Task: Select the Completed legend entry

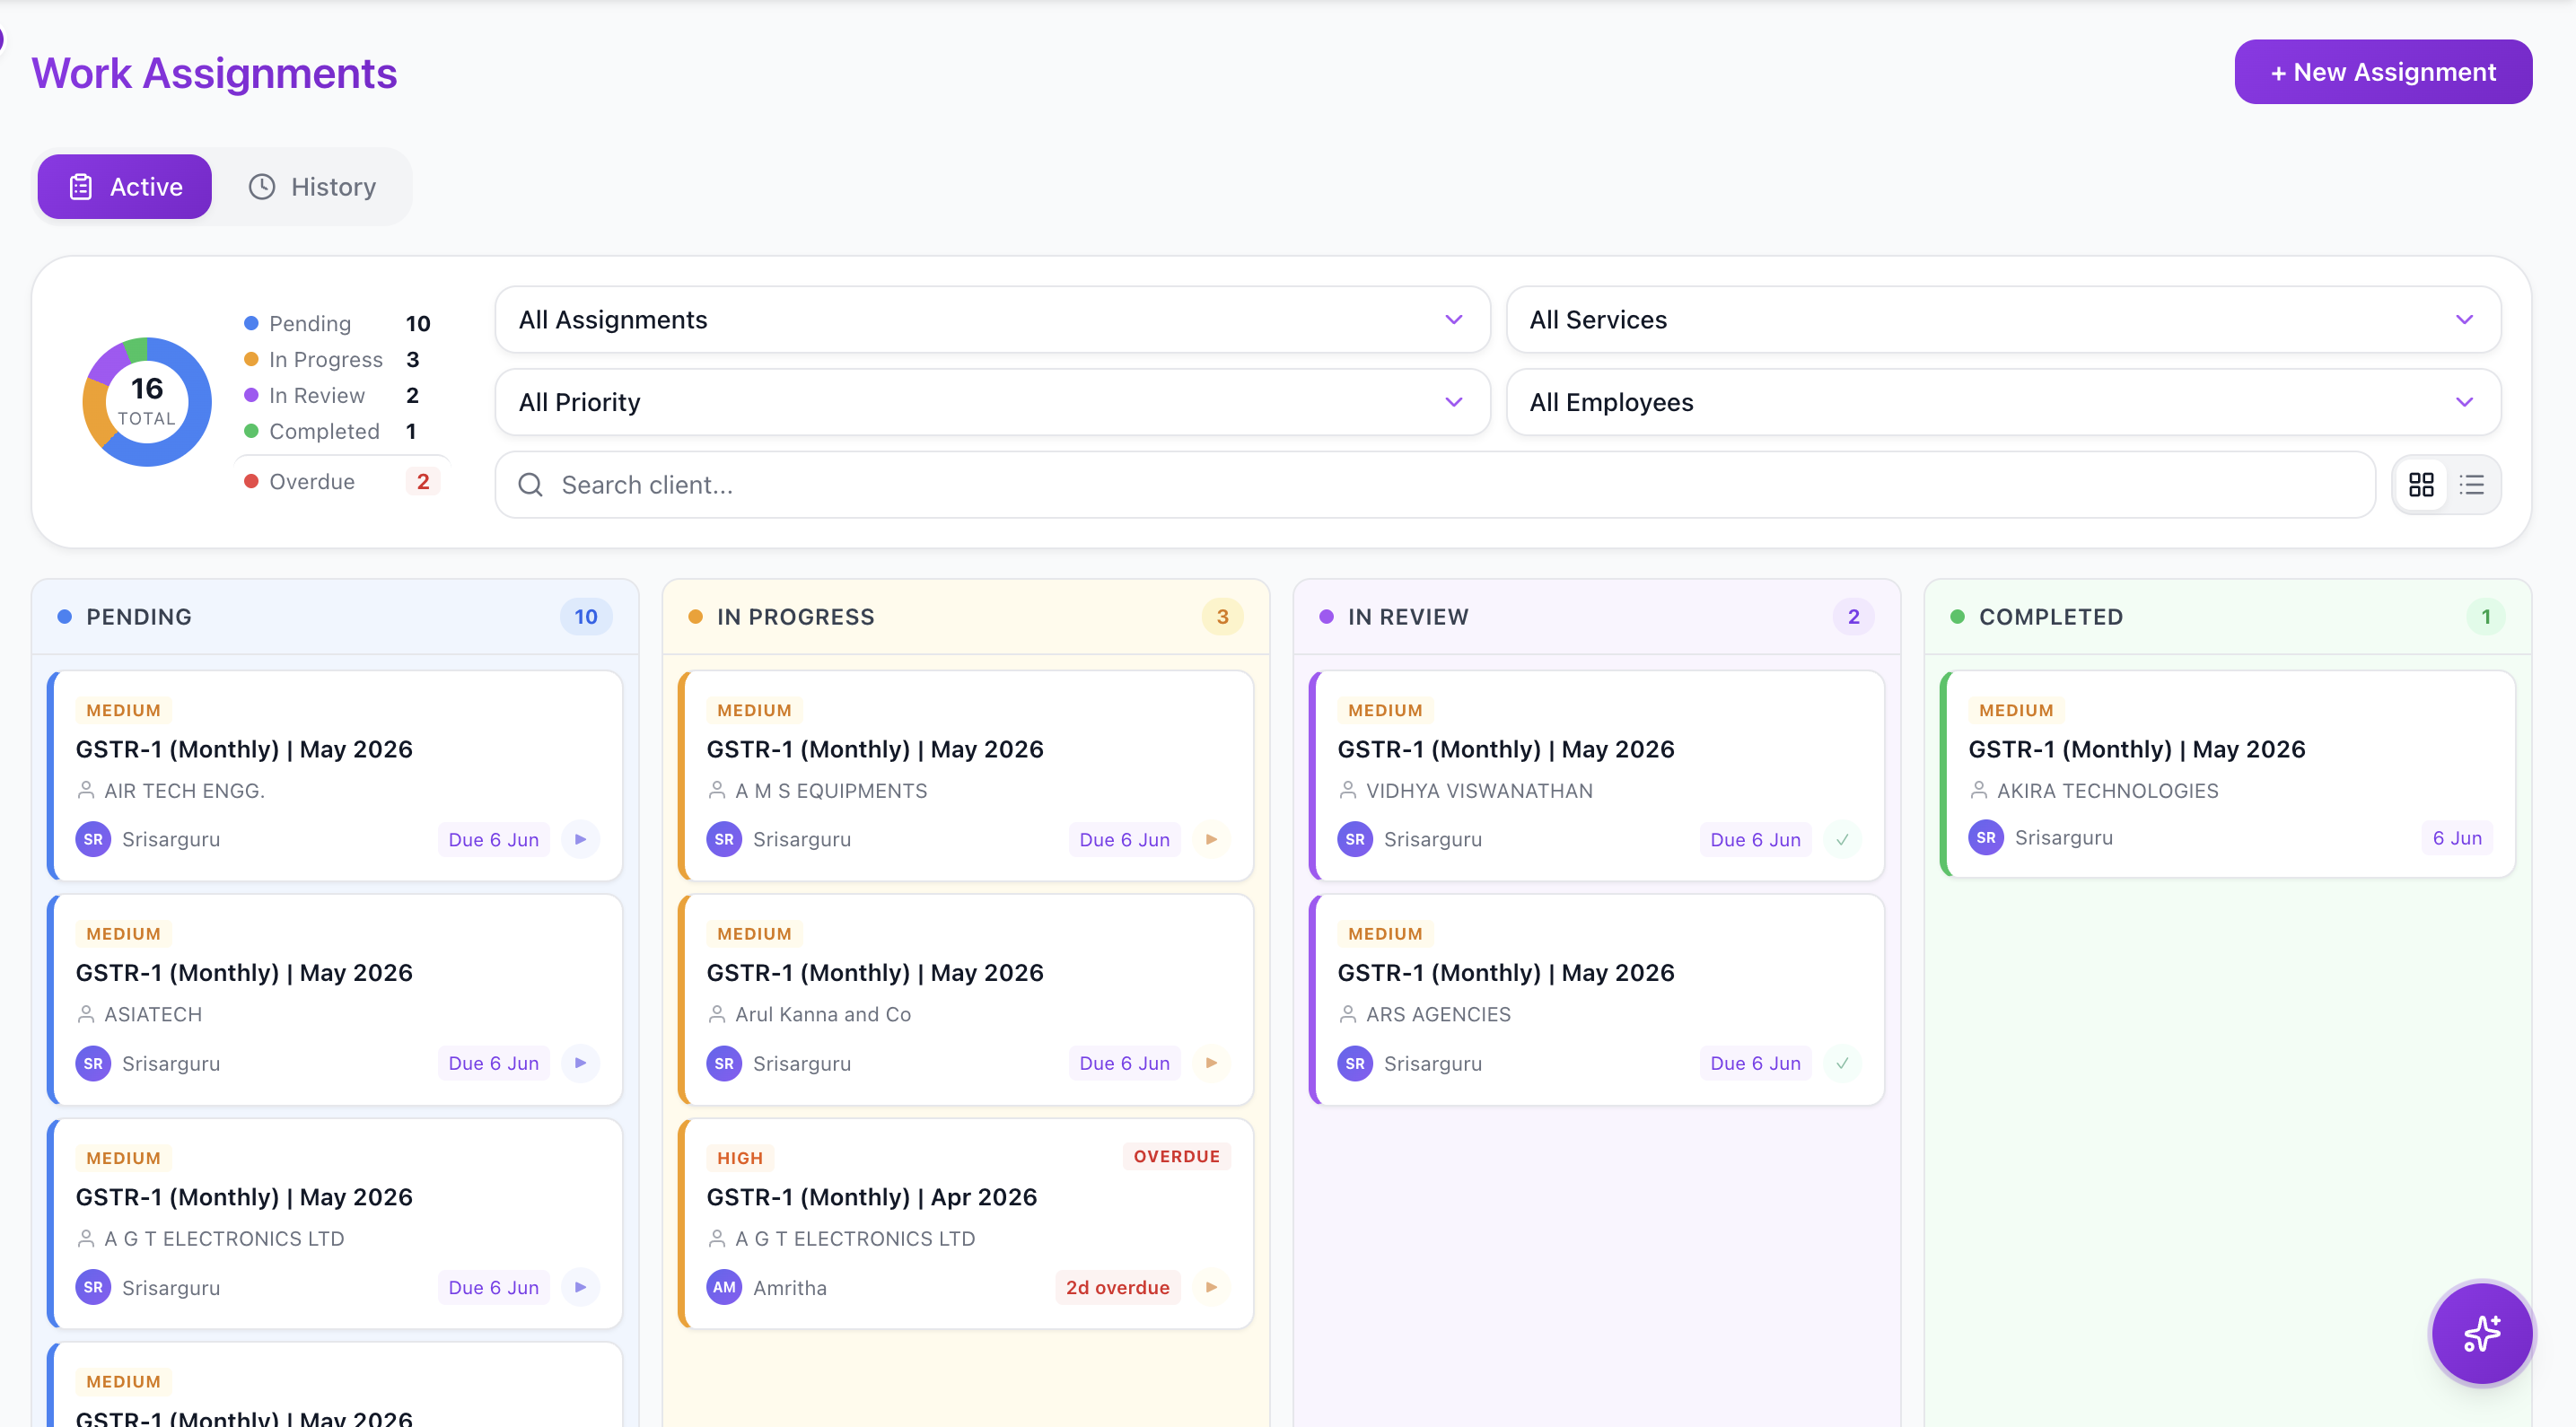Action: tap(337, 431)
